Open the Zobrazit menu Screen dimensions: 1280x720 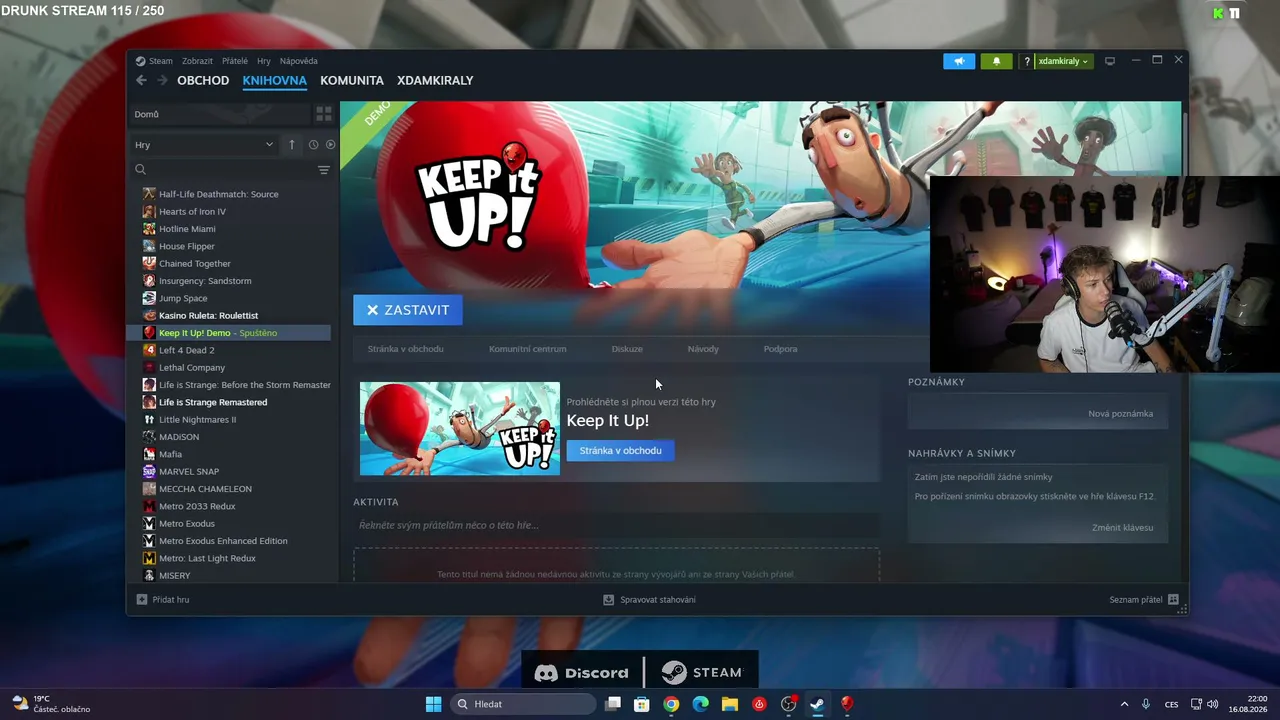point(197,61)
